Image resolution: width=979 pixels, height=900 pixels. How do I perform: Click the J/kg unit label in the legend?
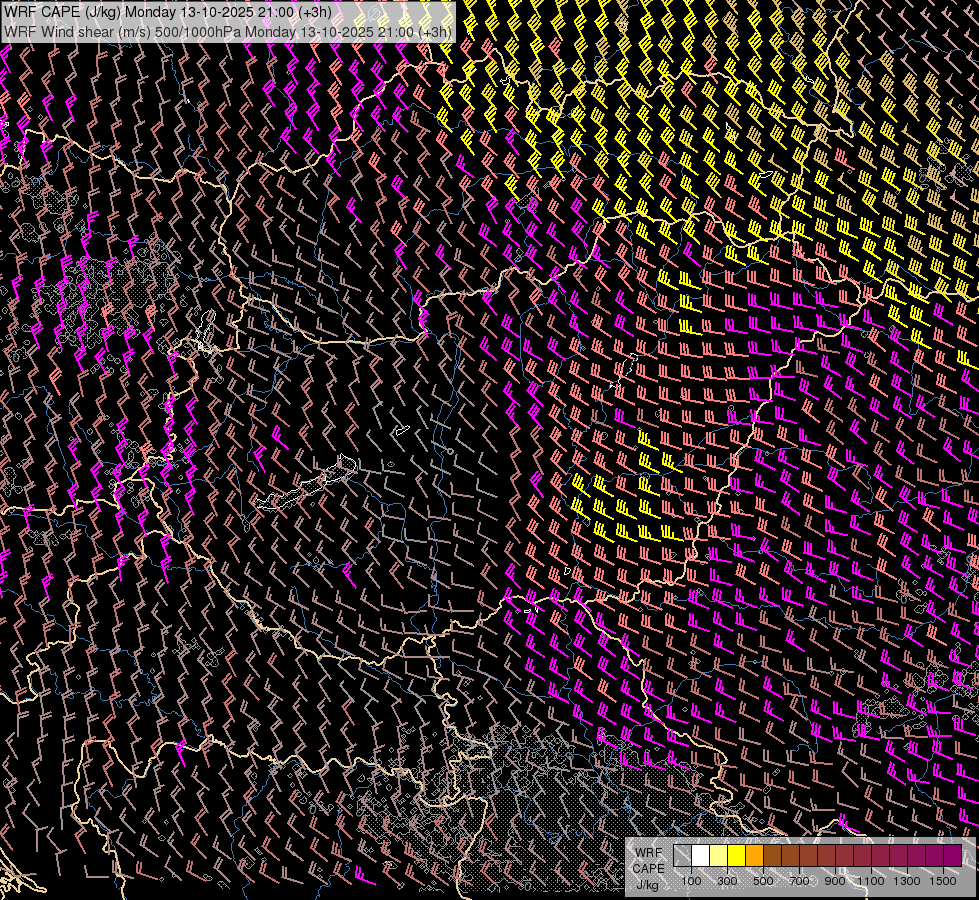coord(647,884)
